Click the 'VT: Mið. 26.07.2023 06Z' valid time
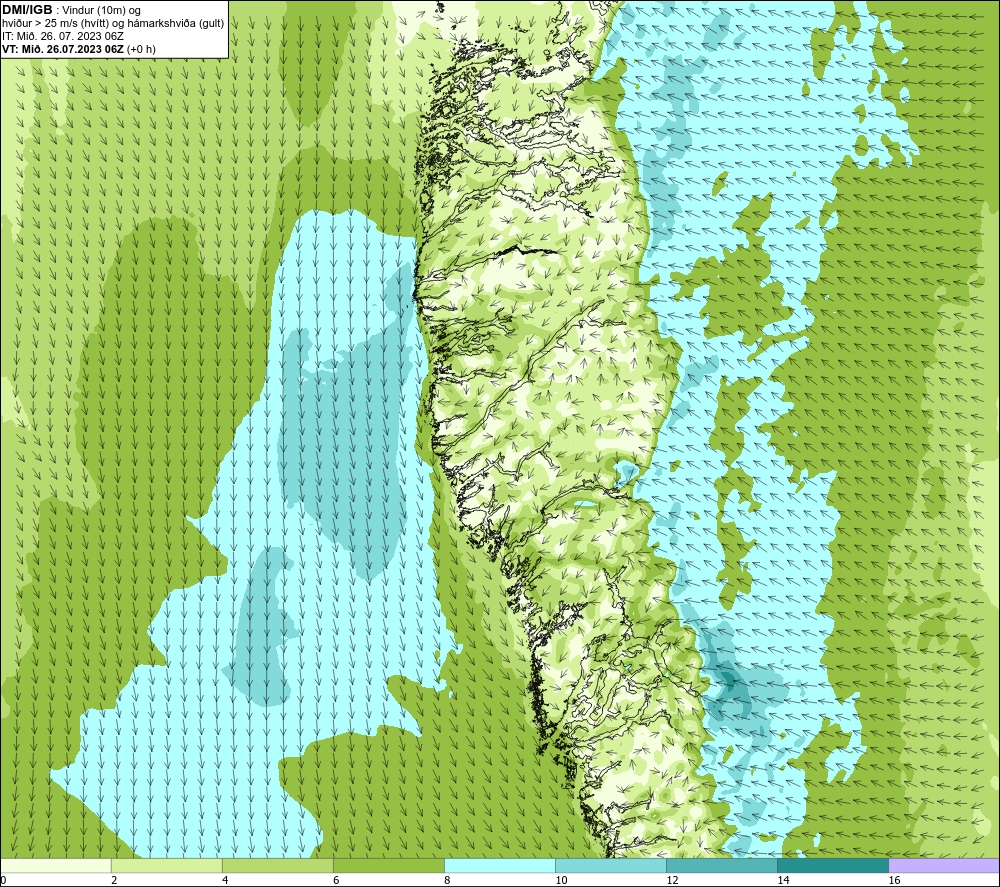This screenshot has height=887, width=1000. 63,49
